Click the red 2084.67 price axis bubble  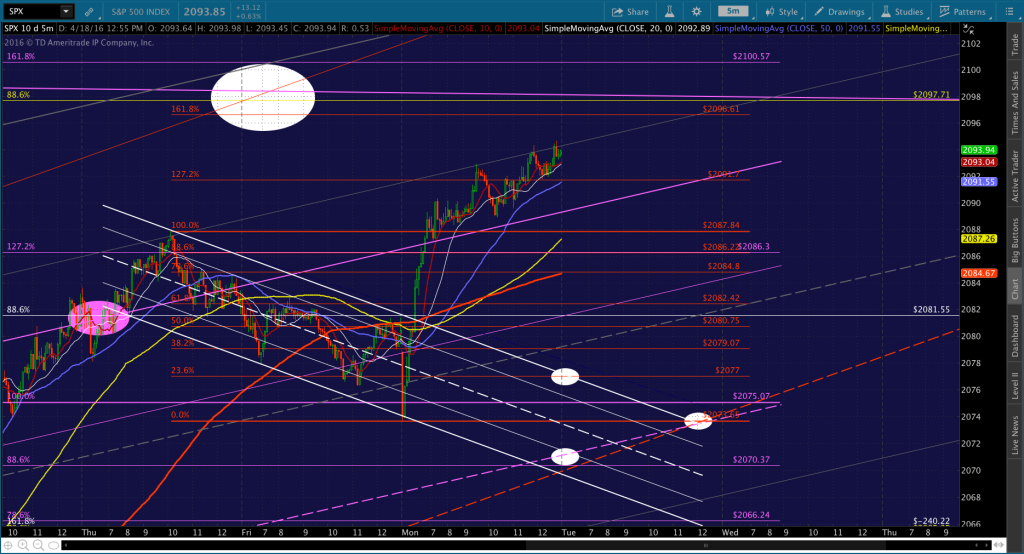tap(979, 273)
